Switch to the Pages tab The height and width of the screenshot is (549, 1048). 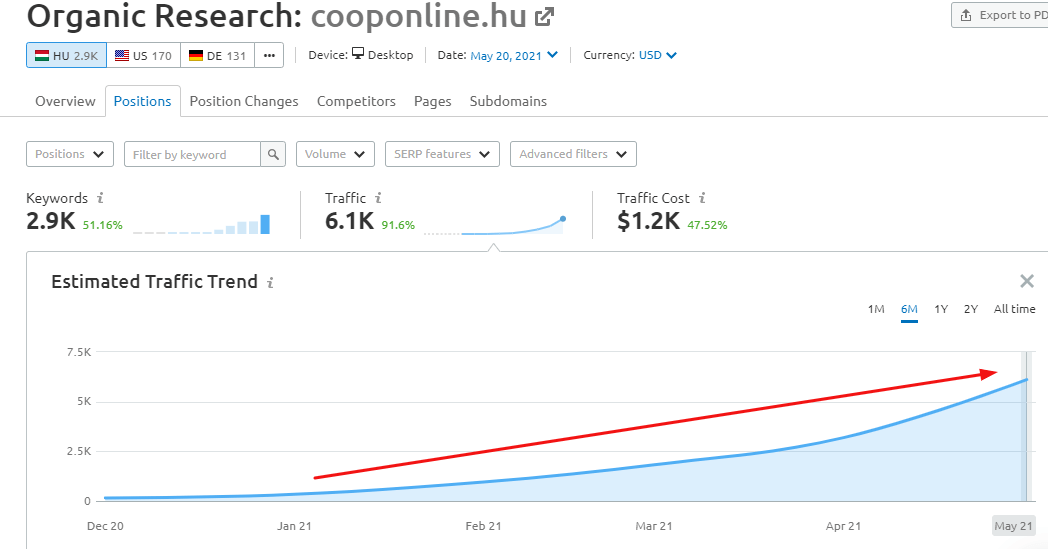(432, 101)
